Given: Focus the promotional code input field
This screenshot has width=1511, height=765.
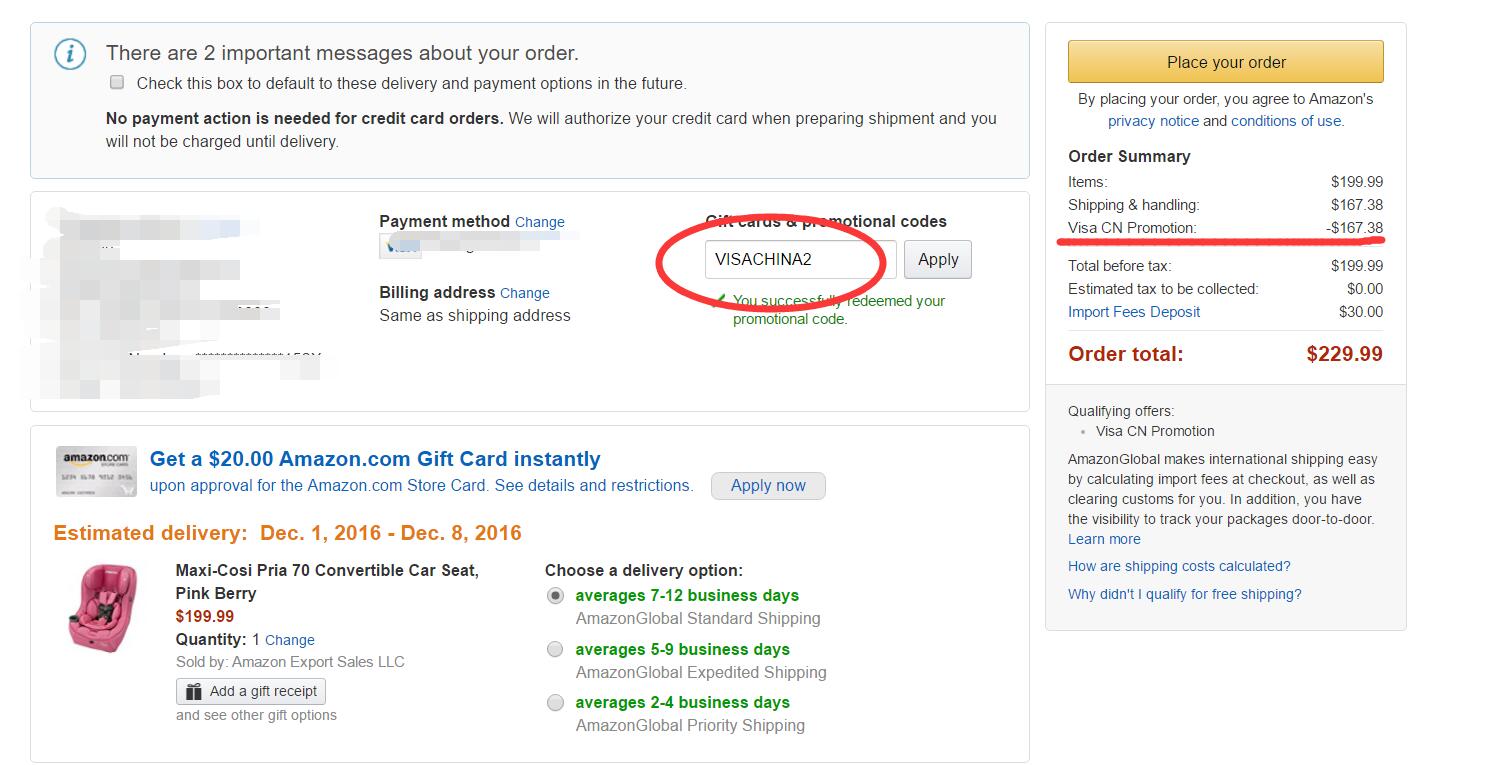Looking at the screenshot, I should pyautogui.click(x=800, y=260).
